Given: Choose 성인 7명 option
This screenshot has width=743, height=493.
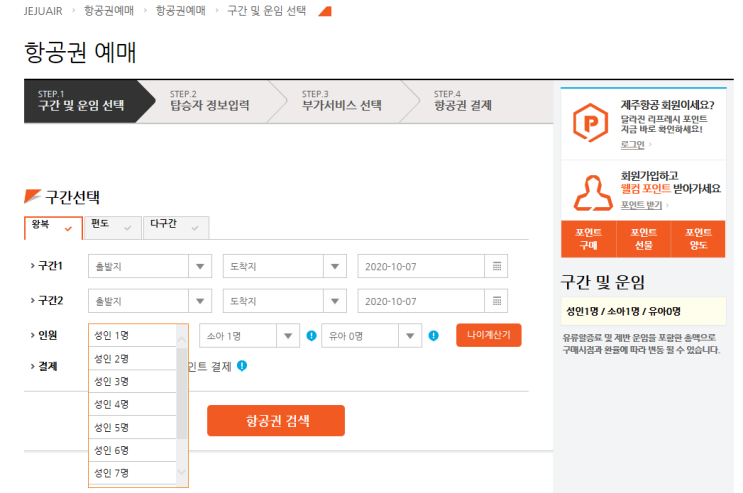Looking at the screenshot, I should [x=133, y=473].
